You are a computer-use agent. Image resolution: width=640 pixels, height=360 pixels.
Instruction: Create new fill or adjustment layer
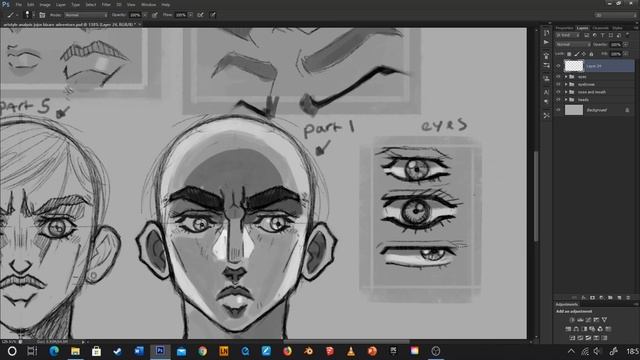pos(601,298)
